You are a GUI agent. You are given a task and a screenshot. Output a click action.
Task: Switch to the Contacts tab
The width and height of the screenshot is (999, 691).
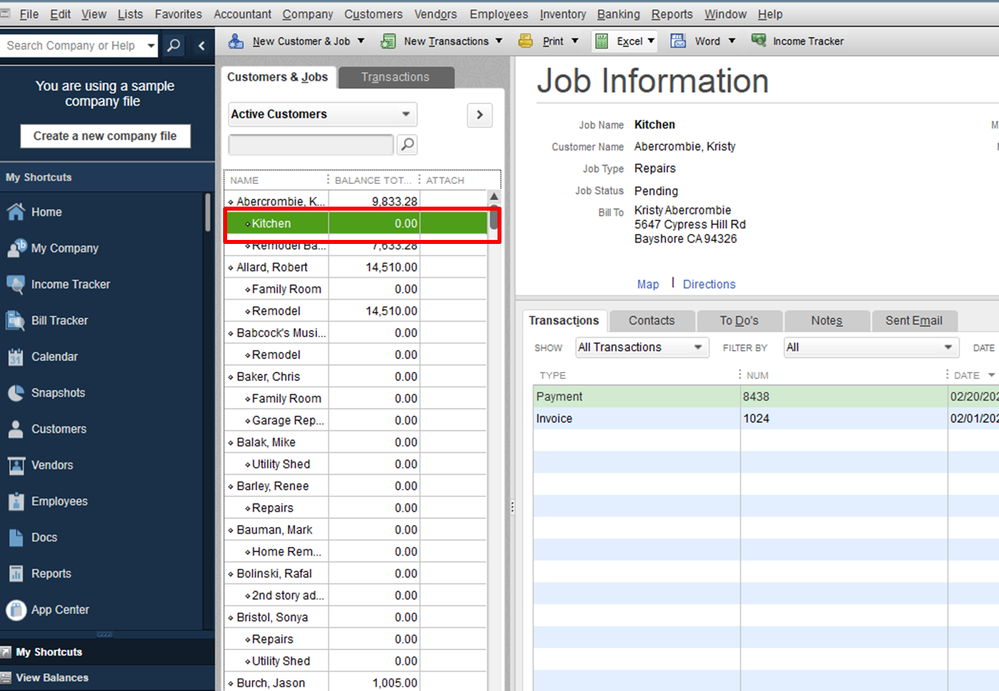(x=651, y=321)
